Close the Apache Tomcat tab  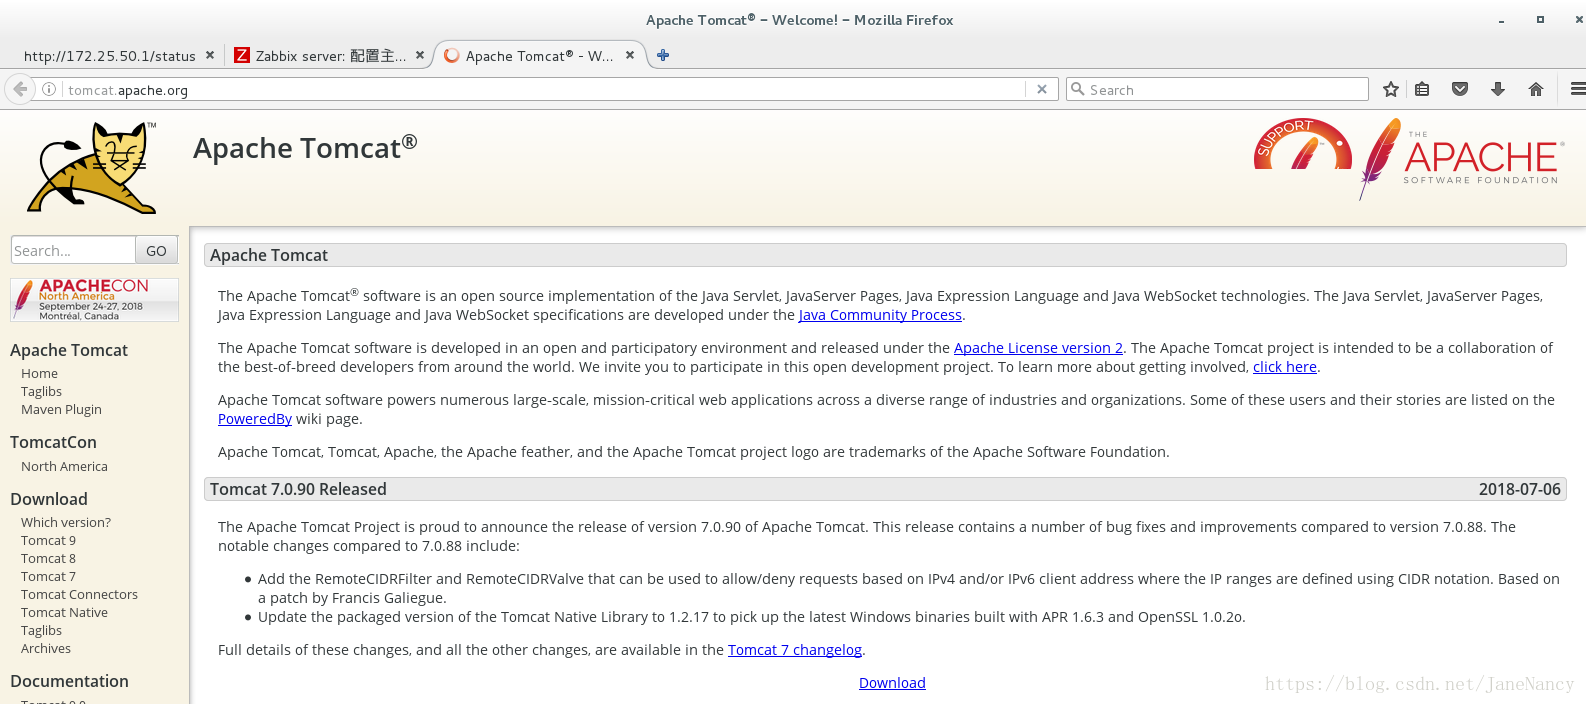[x=630, y=55]
